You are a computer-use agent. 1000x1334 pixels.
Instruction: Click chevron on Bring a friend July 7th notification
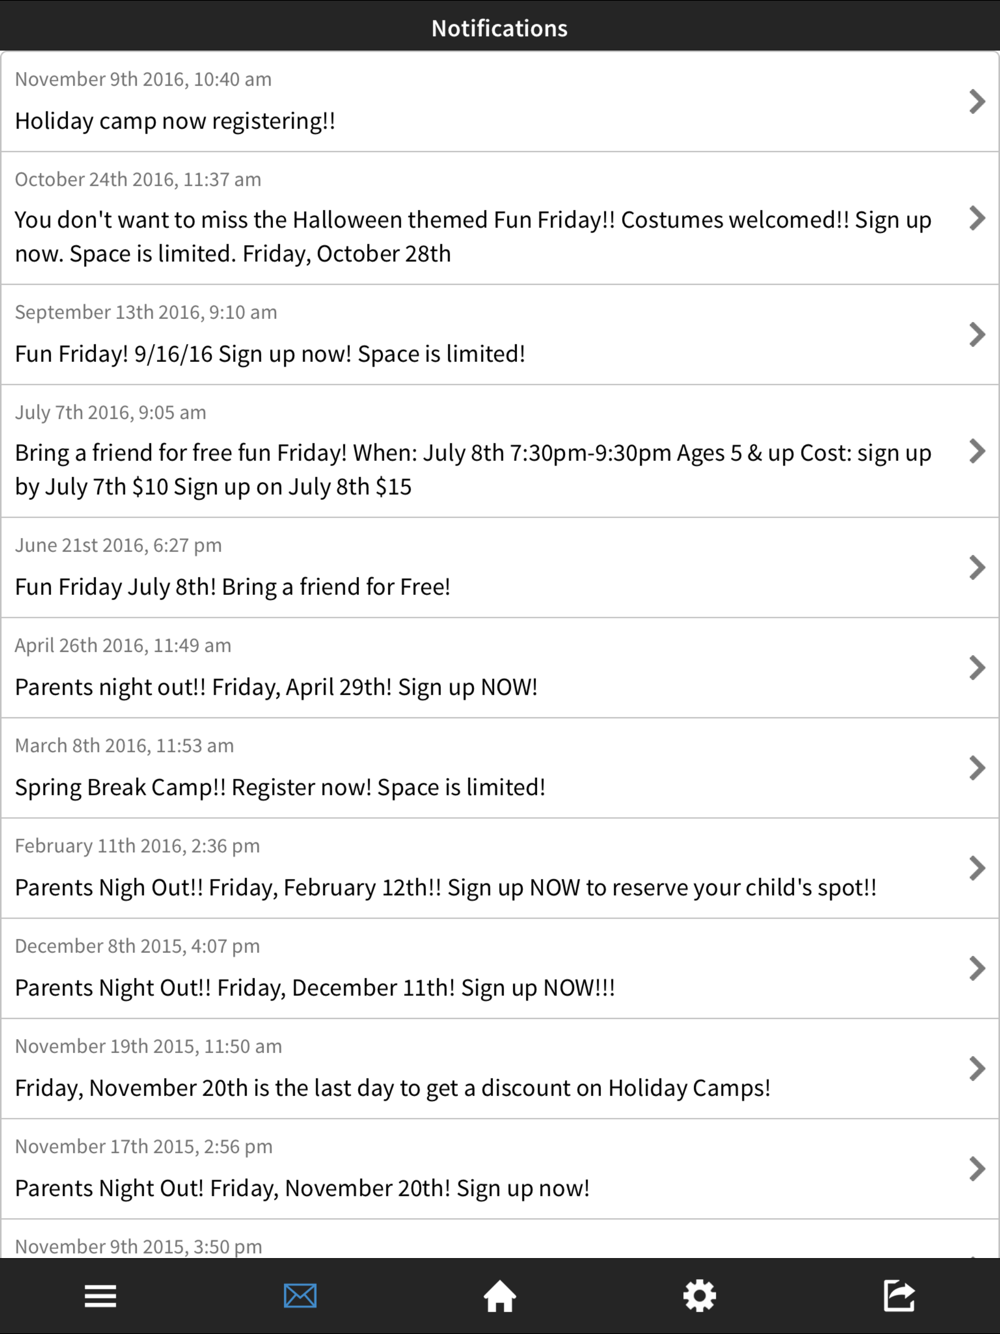coord(977,451)
